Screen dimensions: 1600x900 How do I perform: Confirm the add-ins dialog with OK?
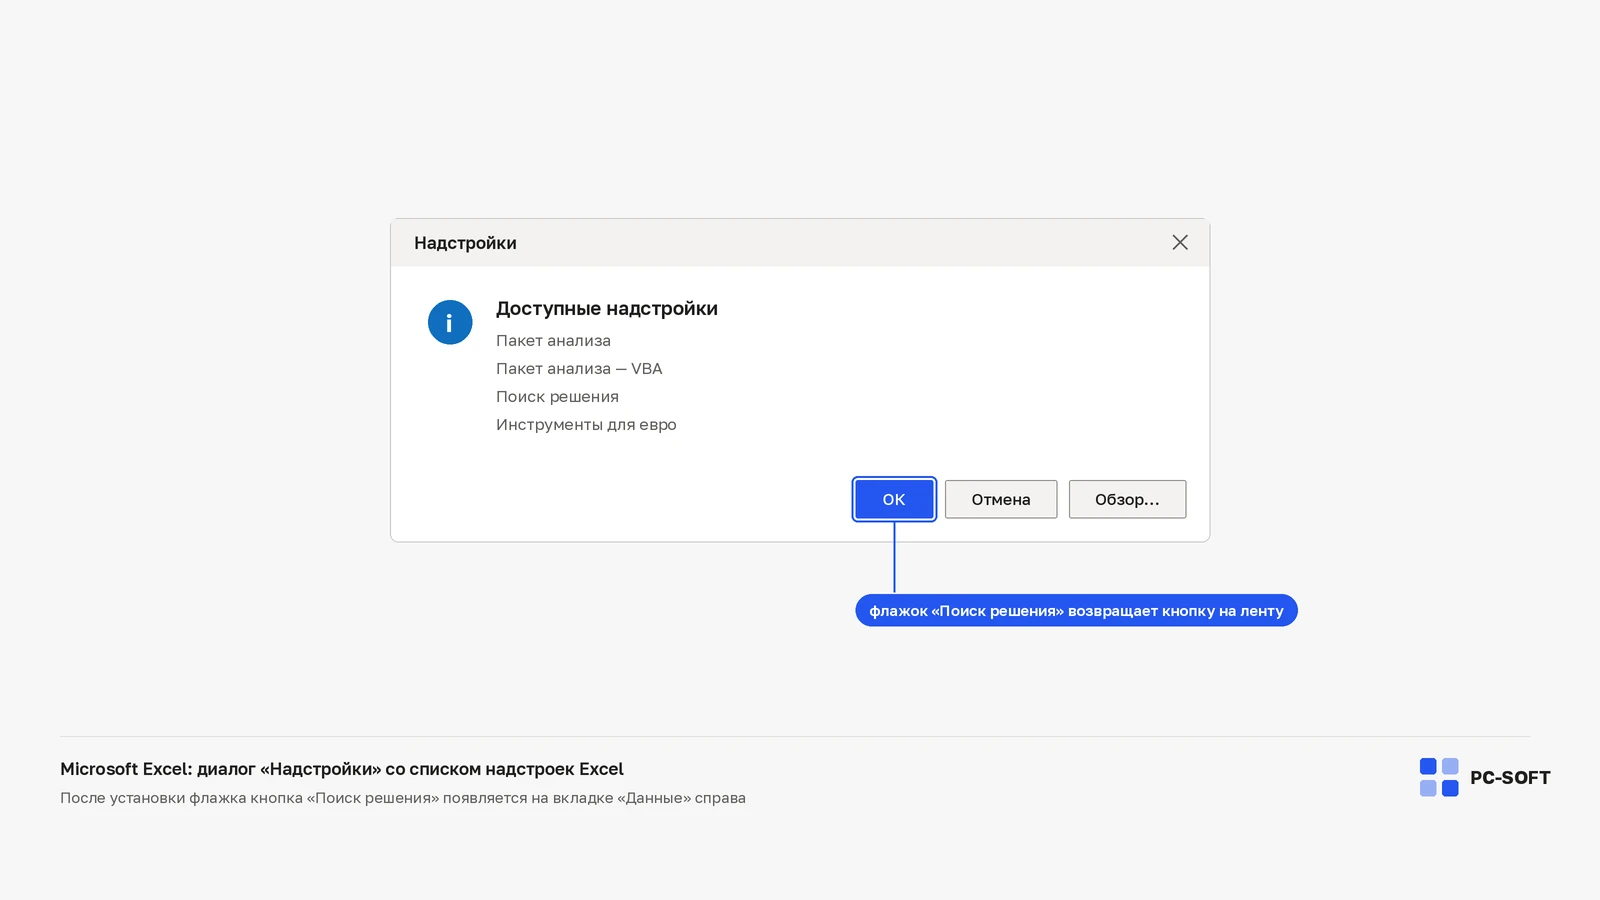[894, 499]
